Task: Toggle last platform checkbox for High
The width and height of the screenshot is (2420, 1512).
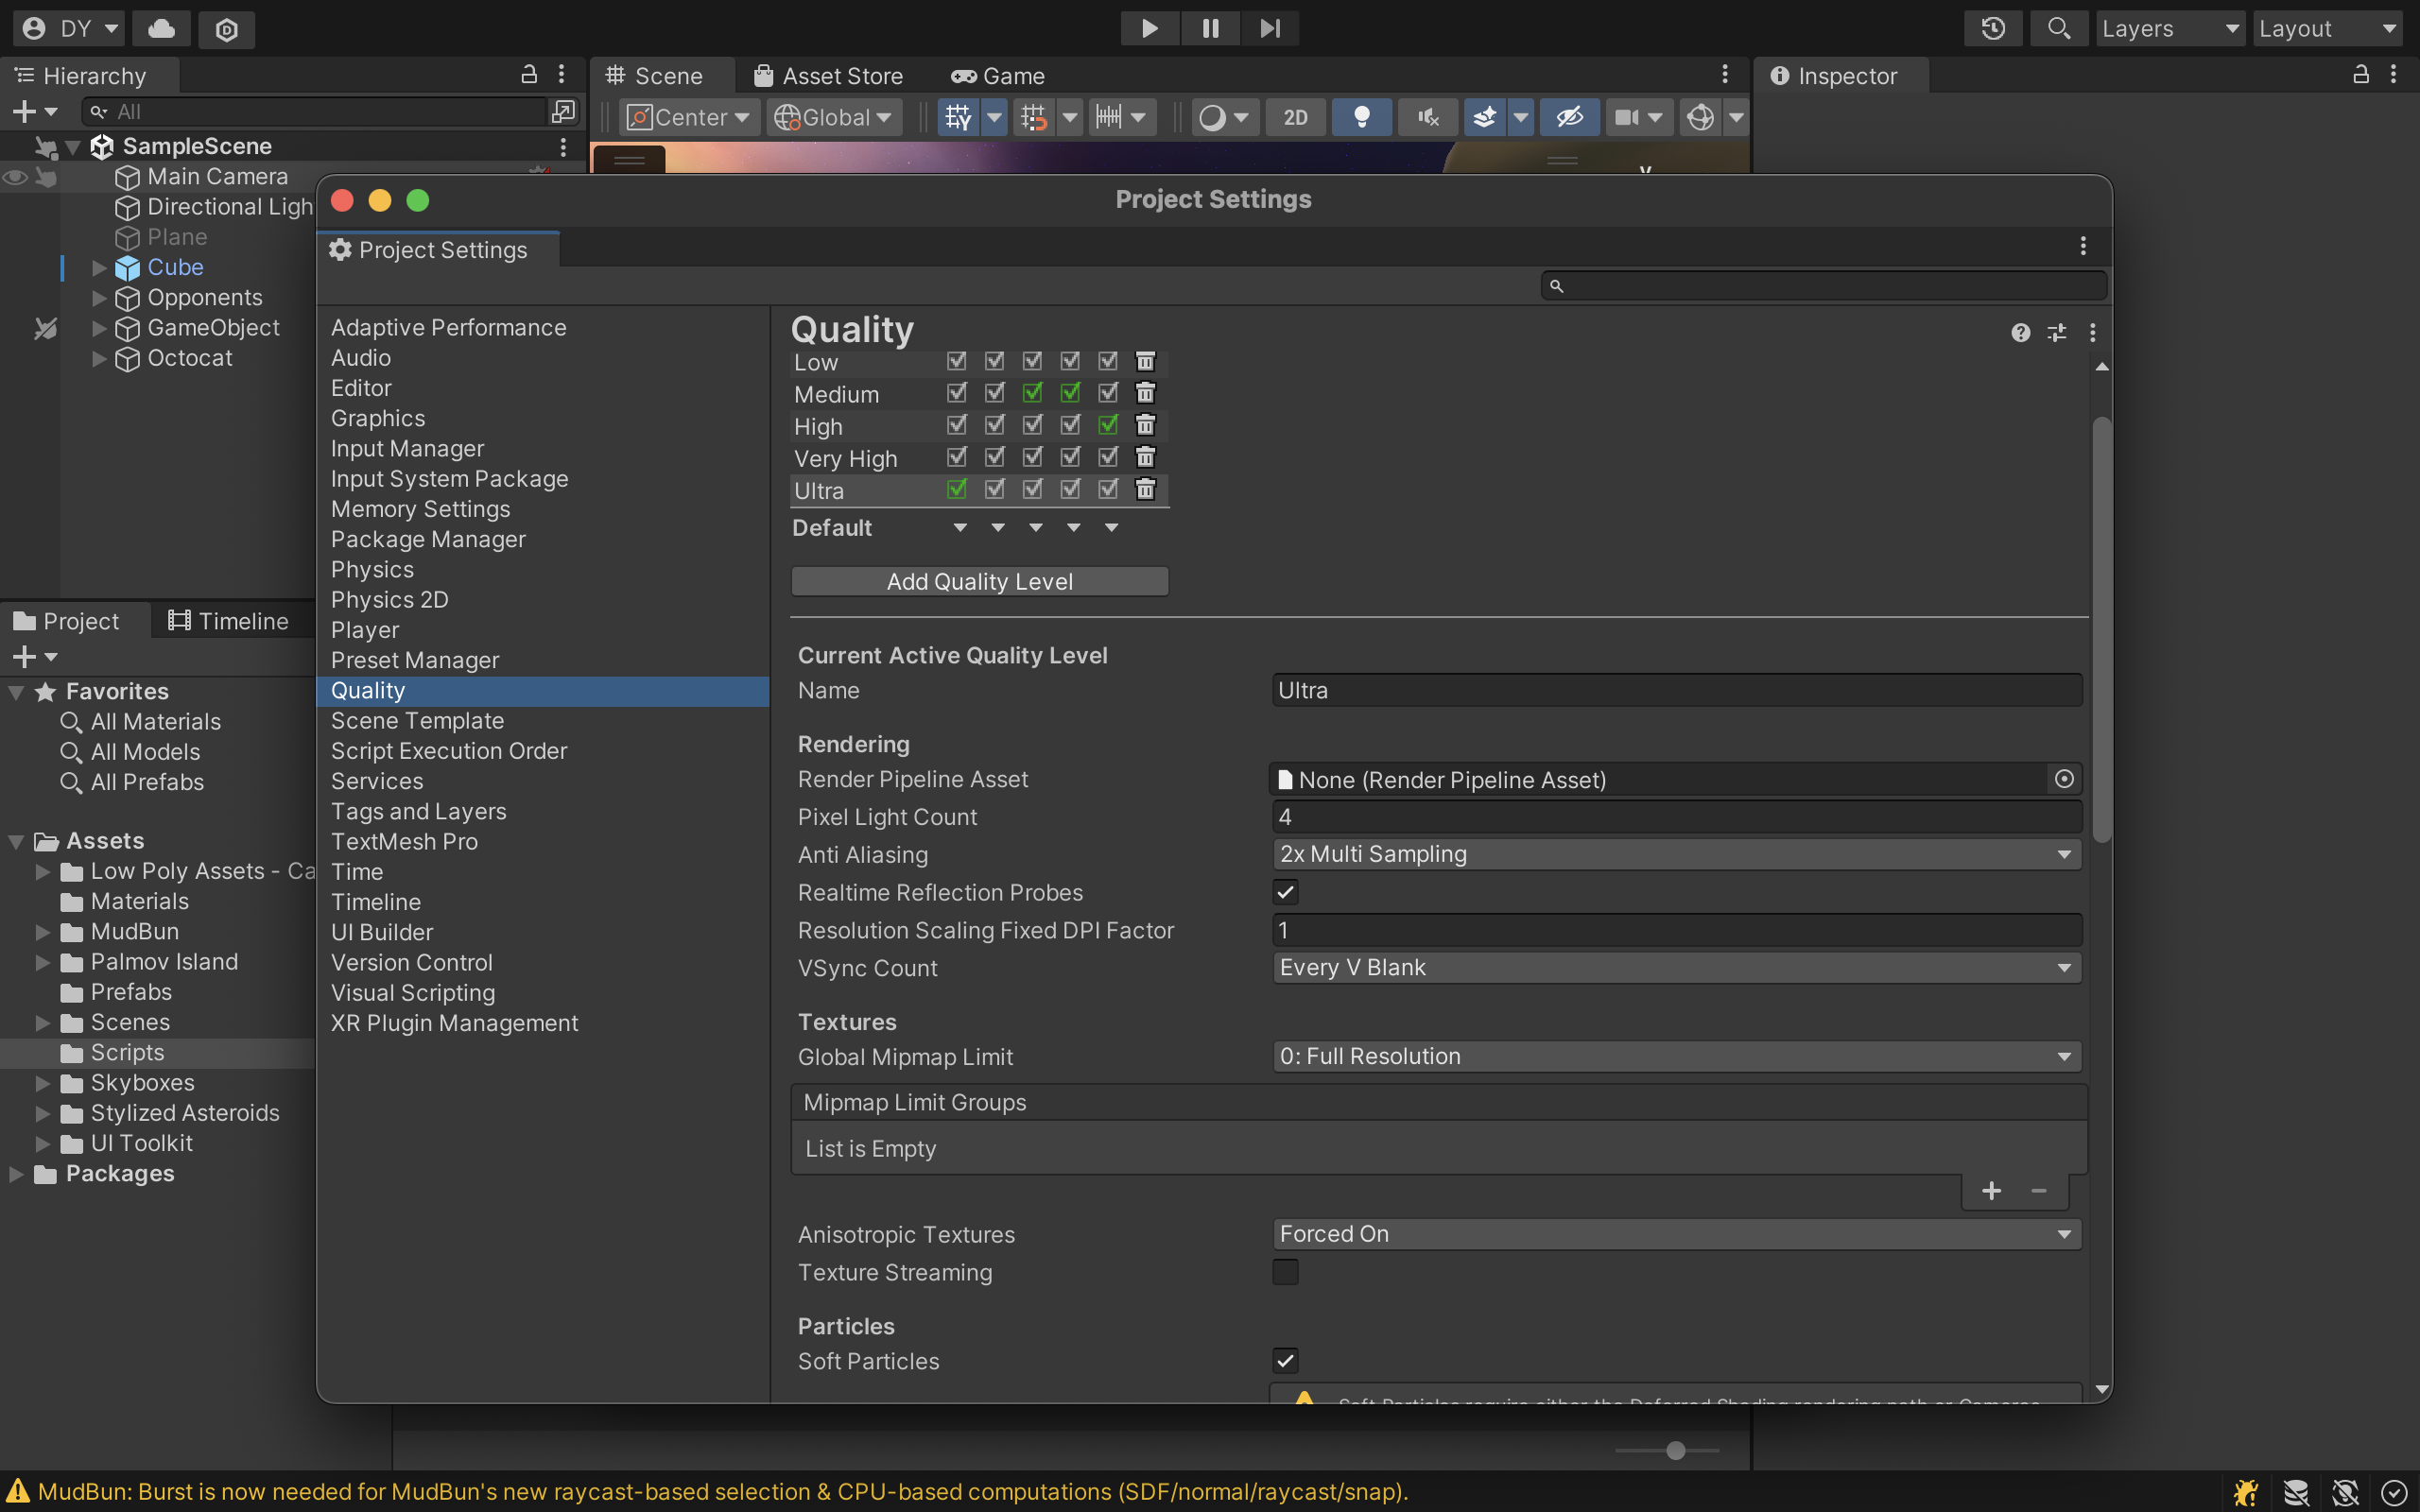Action: tap(1108, 425)
